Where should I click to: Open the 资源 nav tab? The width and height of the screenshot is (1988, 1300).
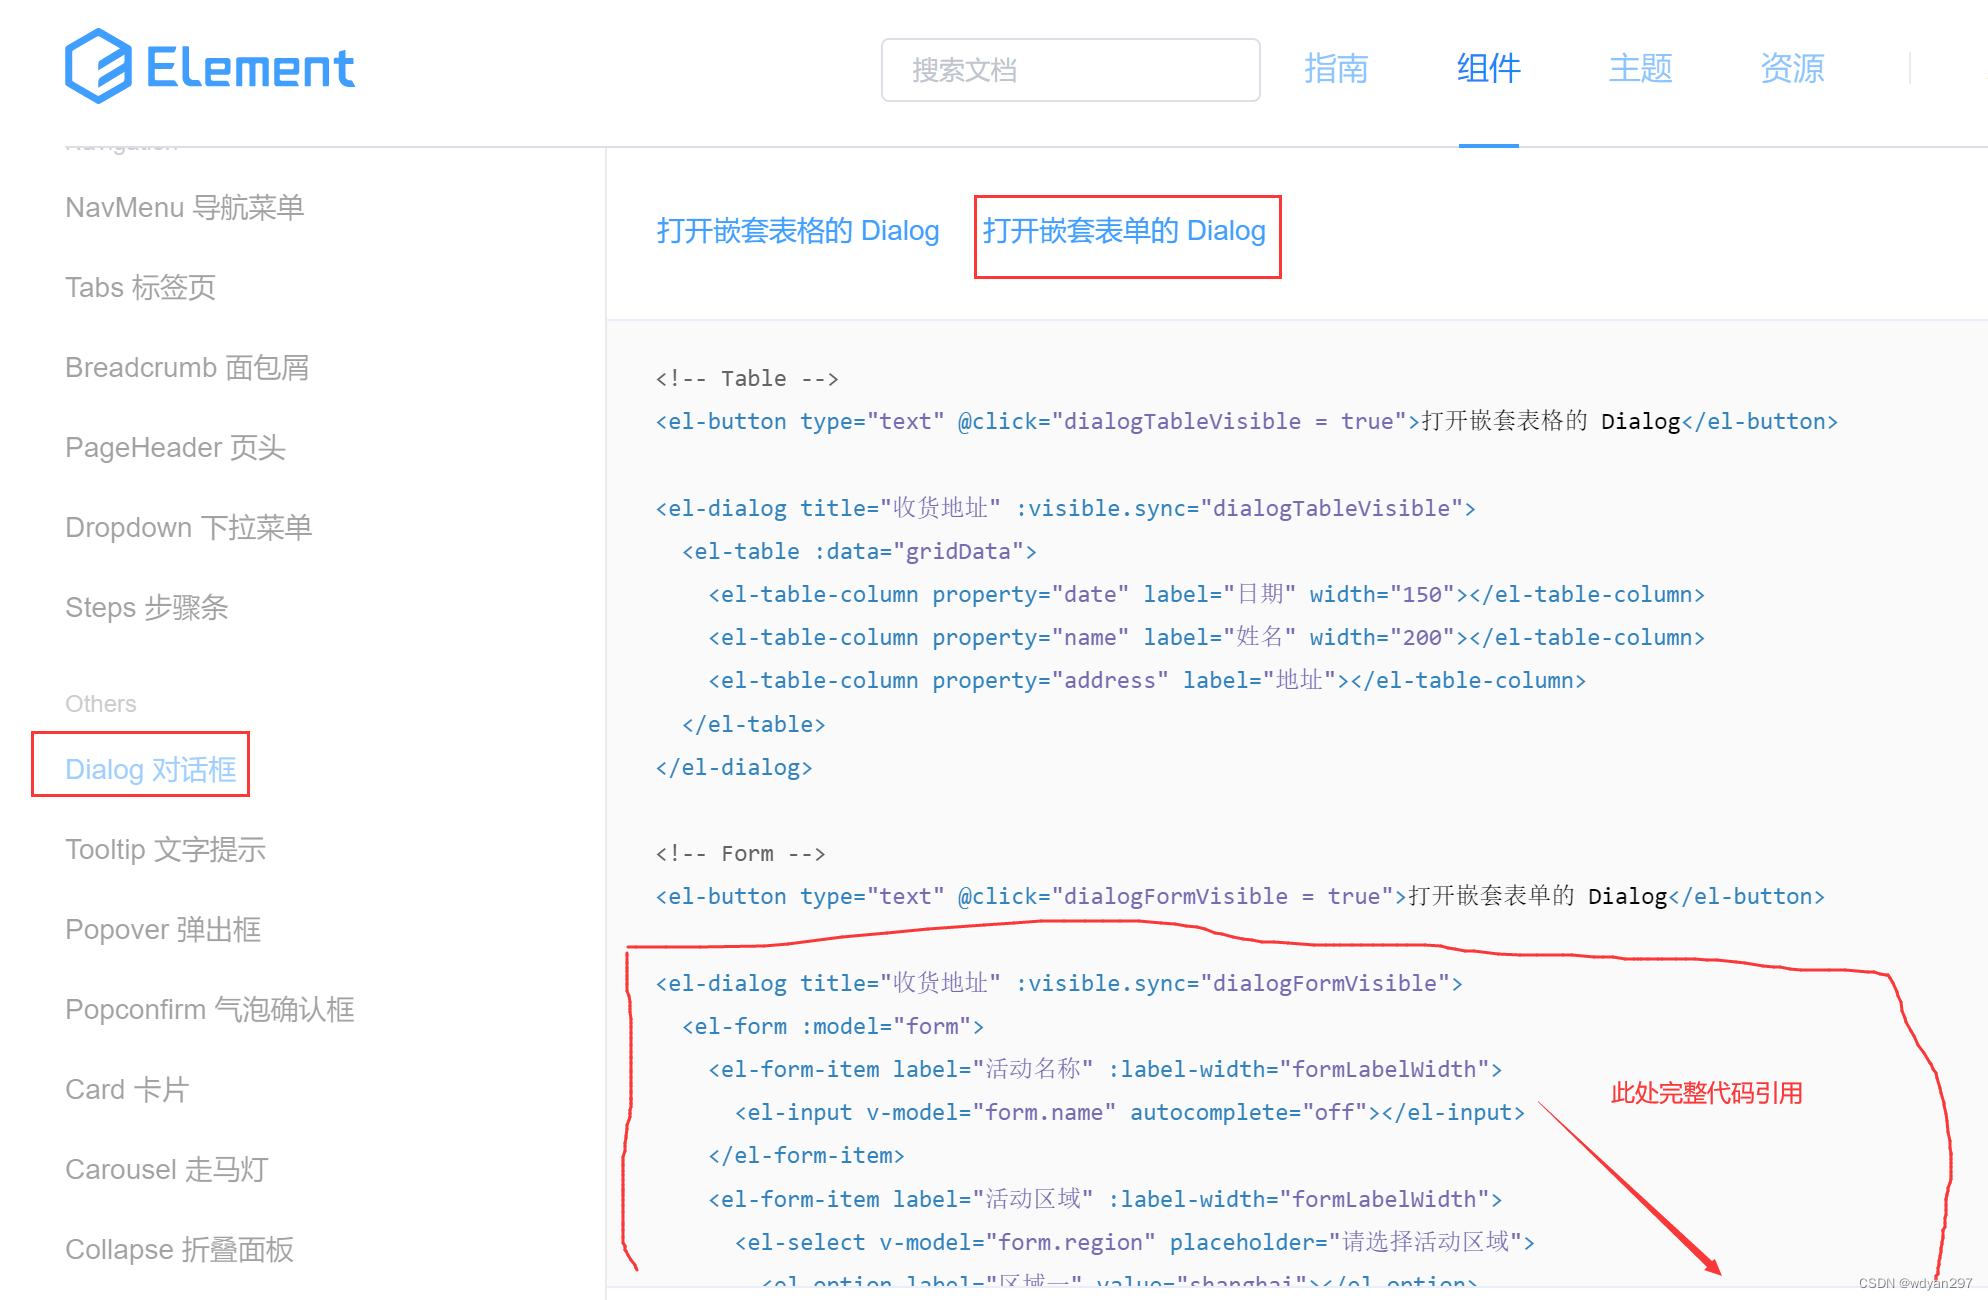click(1792, 69)
